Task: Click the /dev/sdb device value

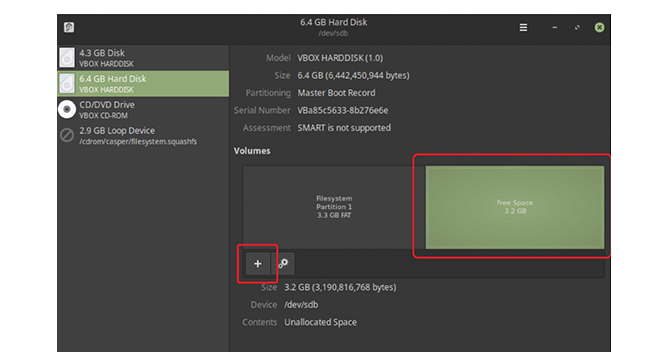Action: tap(301, 305)
